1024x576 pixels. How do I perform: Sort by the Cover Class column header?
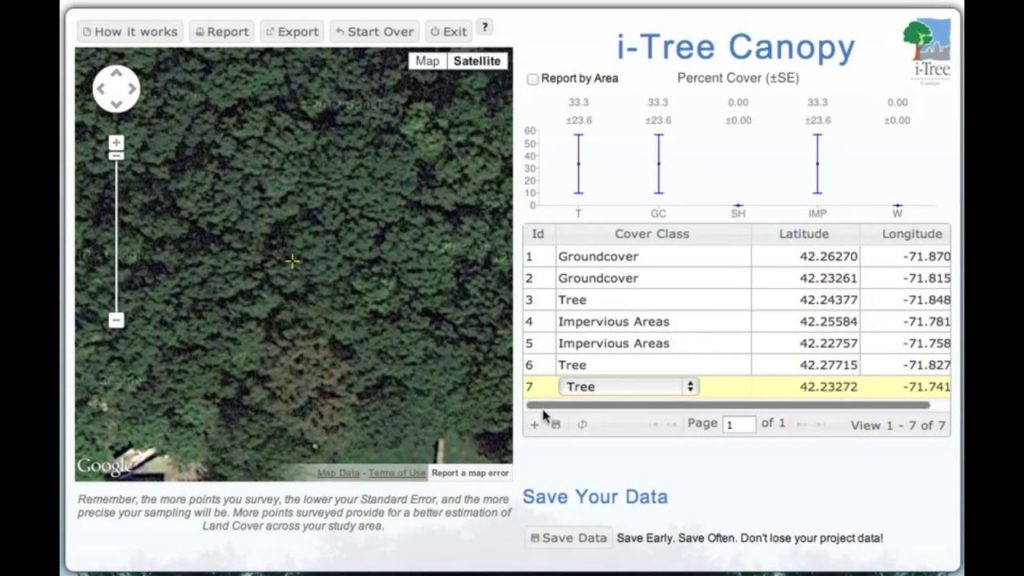[x=652, y=234]
